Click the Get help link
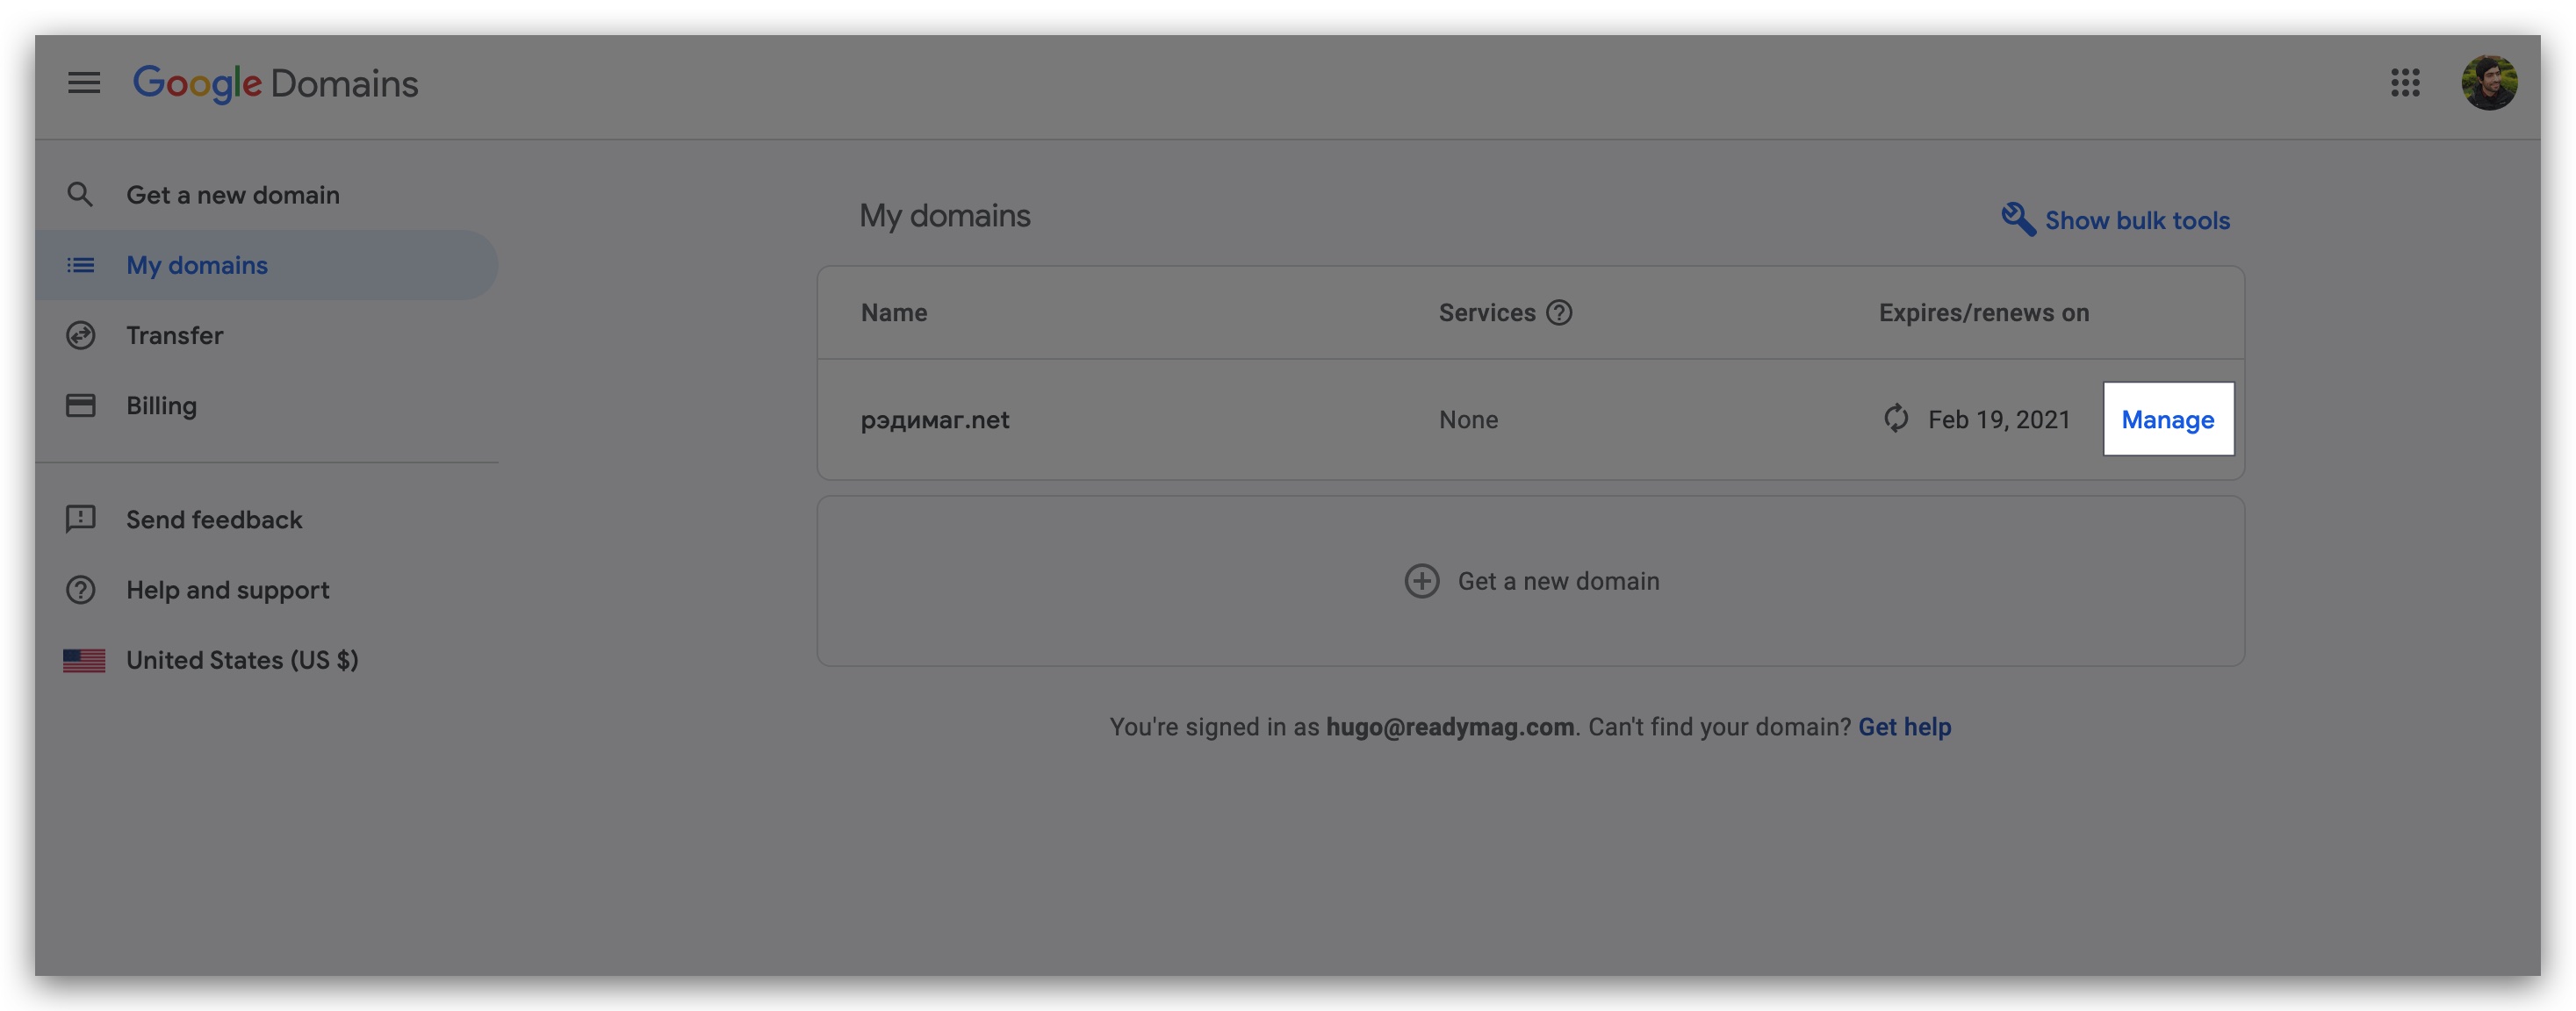Image resolution: width=2576 pixels, height=1011 pixels. [x=1904, y=727]
